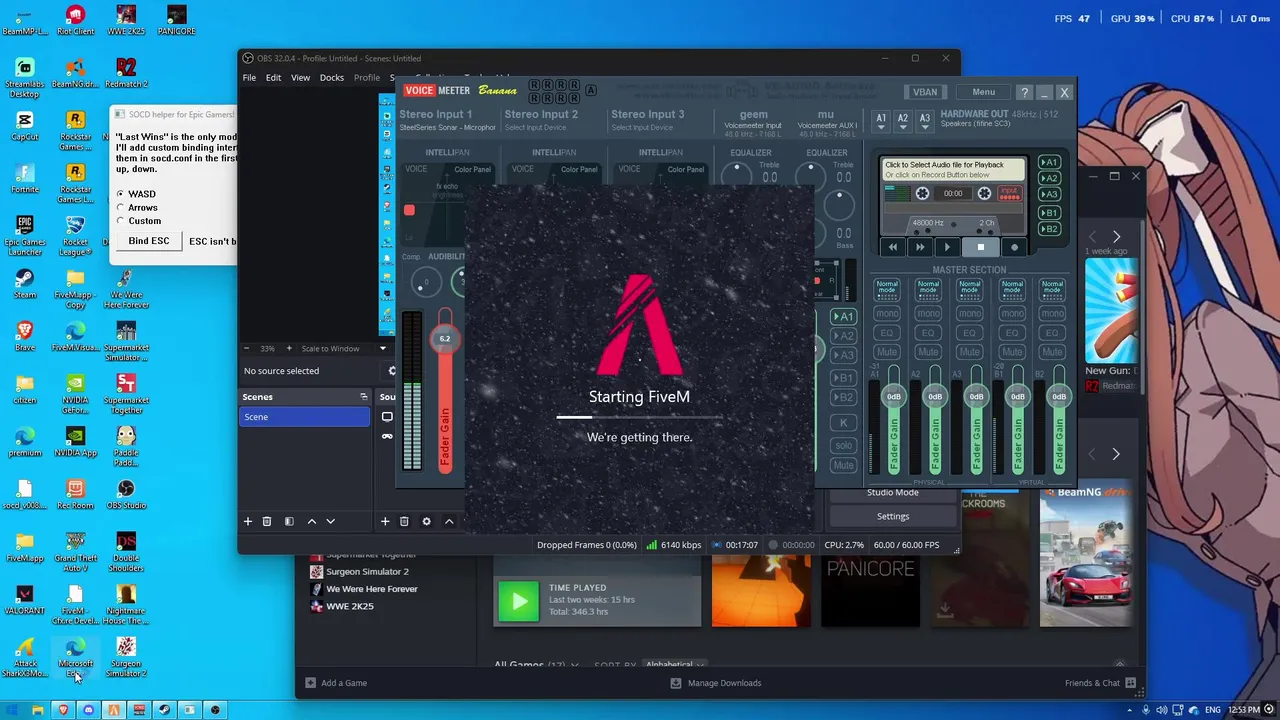The height and width of the screenshot is (720, 1280).
Task: Fast forward the Voicemeeter cassette recorder
Action: (920, 247)
